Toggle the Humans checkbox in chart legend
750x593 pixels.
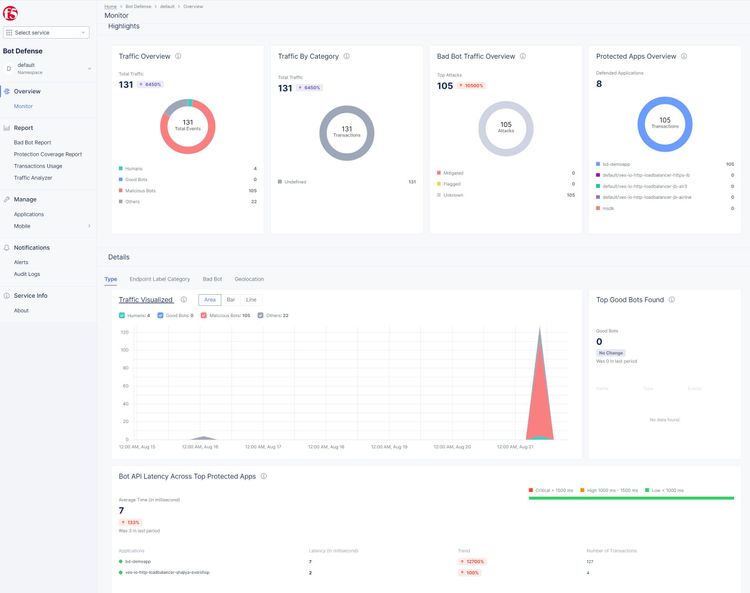coord(122,316)
